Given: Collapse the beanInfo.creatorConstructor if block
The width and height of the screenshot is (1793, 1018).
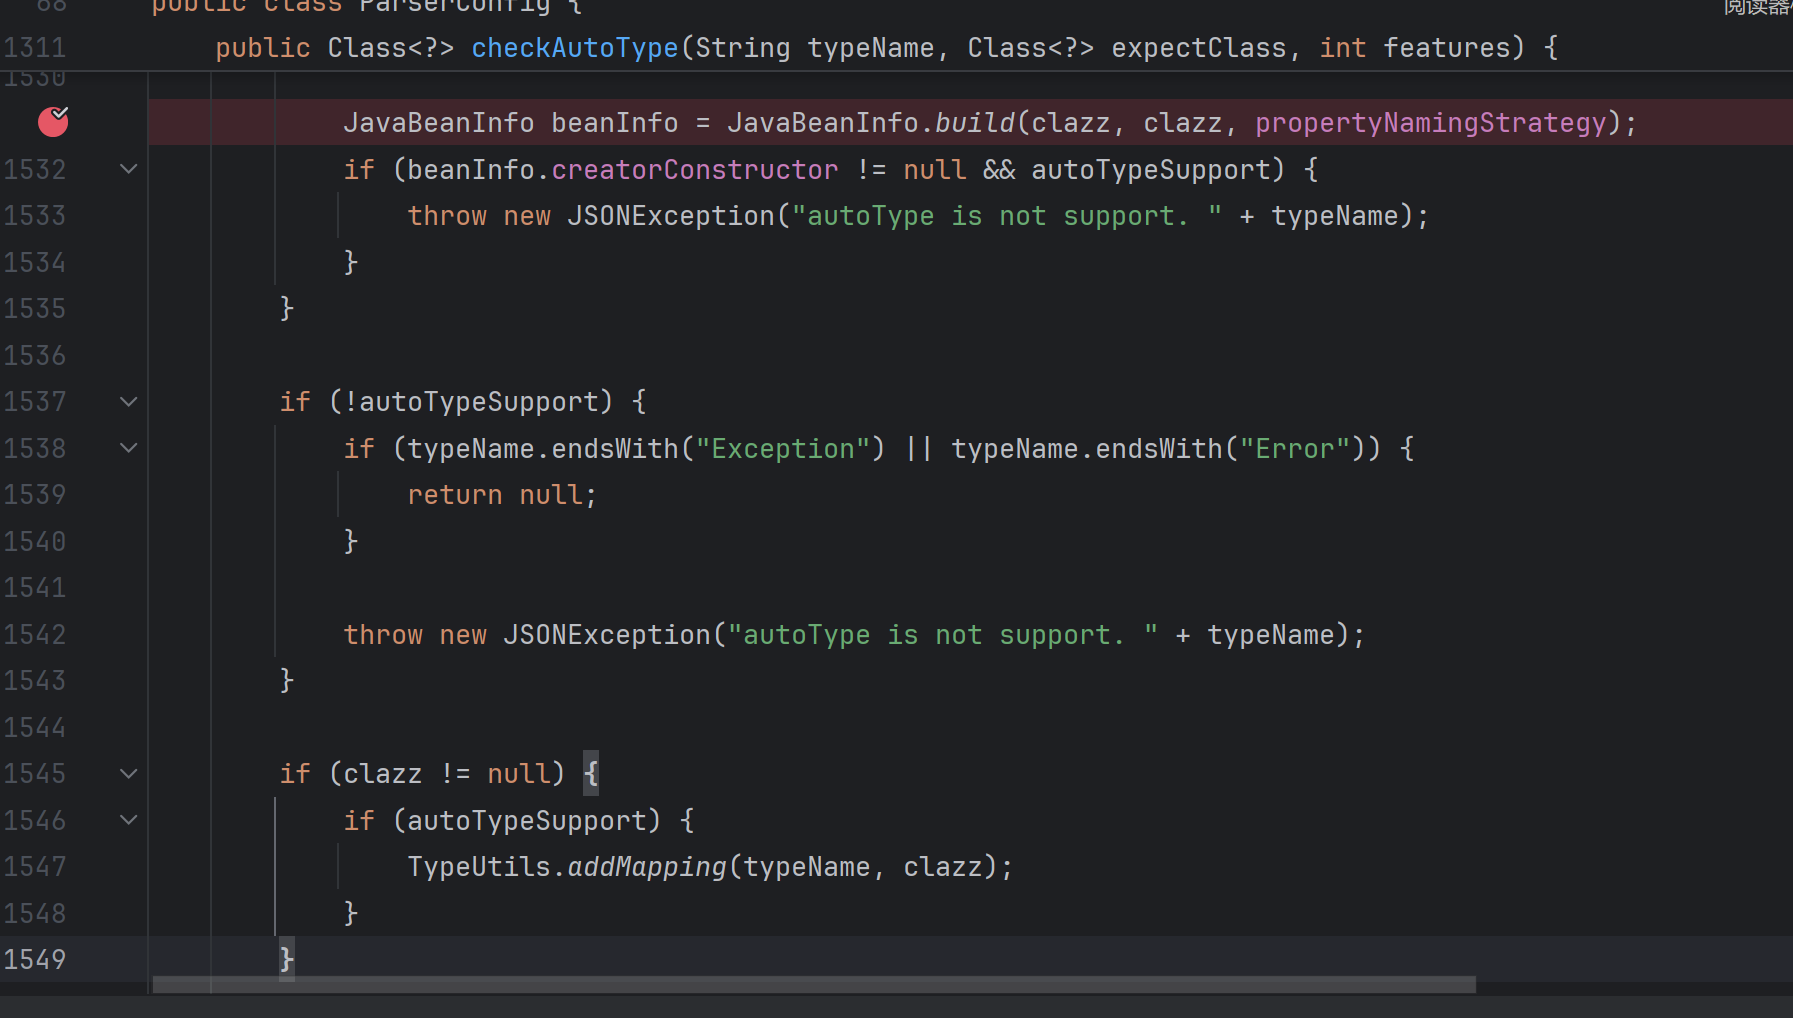Looking at the screenshot, I should (129, 169).
